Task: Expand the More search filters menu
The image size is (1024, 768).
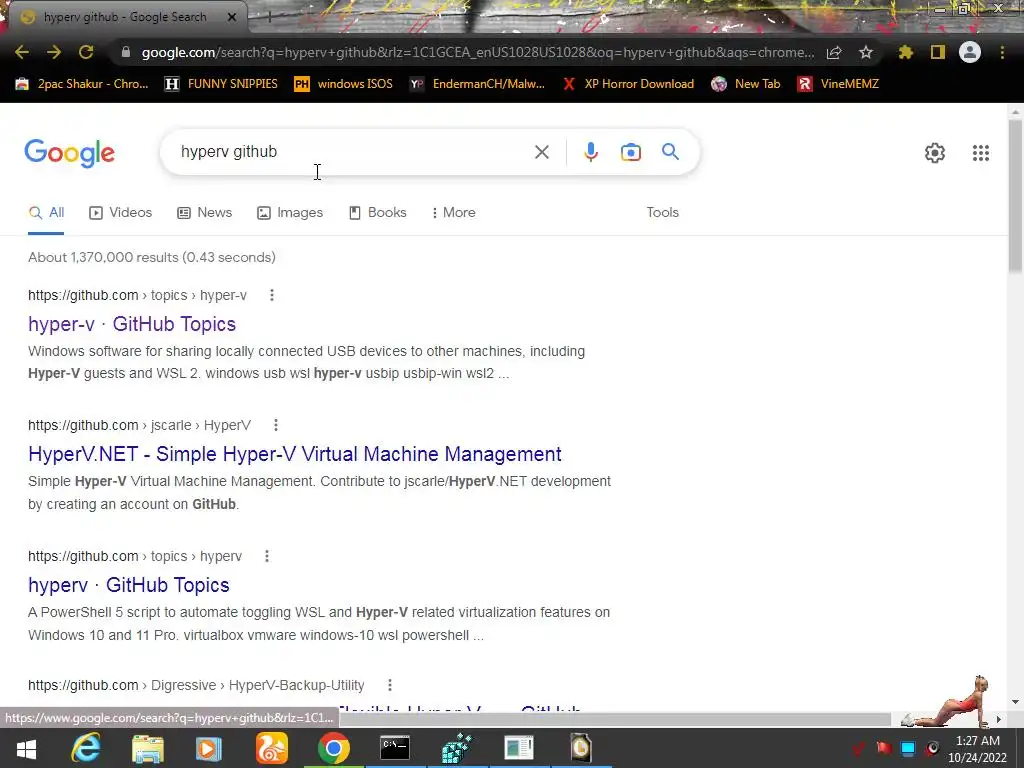Action: [x=453, y=212]
